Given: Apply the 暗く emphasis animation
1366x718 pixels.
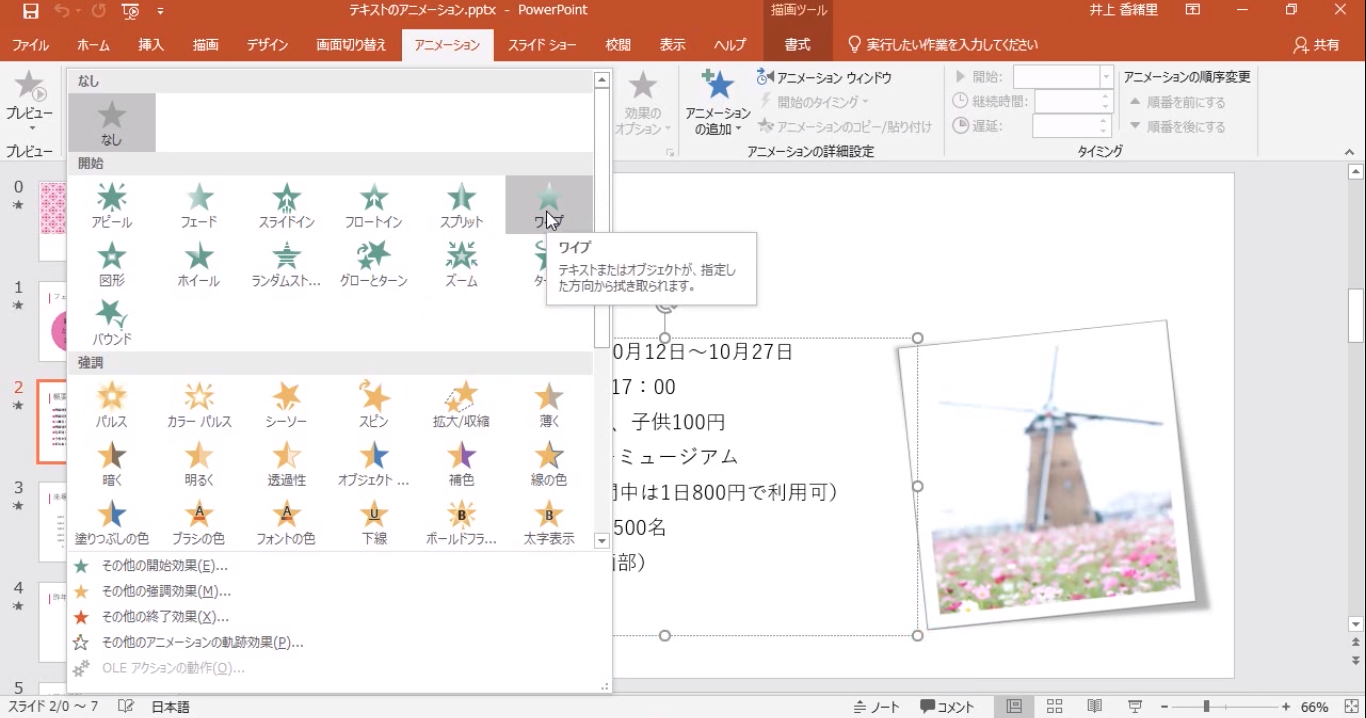Looking at the screenshot, I should click(x=112, y=463).
